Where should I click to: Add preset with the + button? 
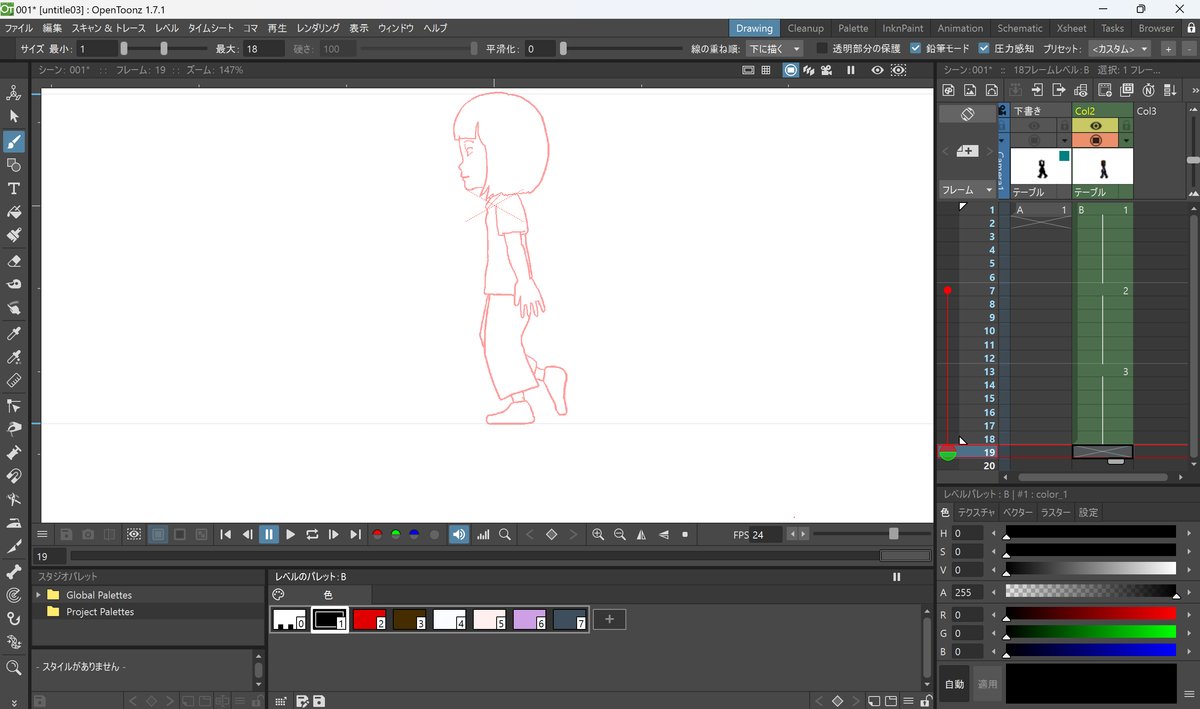tap(1167, 48)
